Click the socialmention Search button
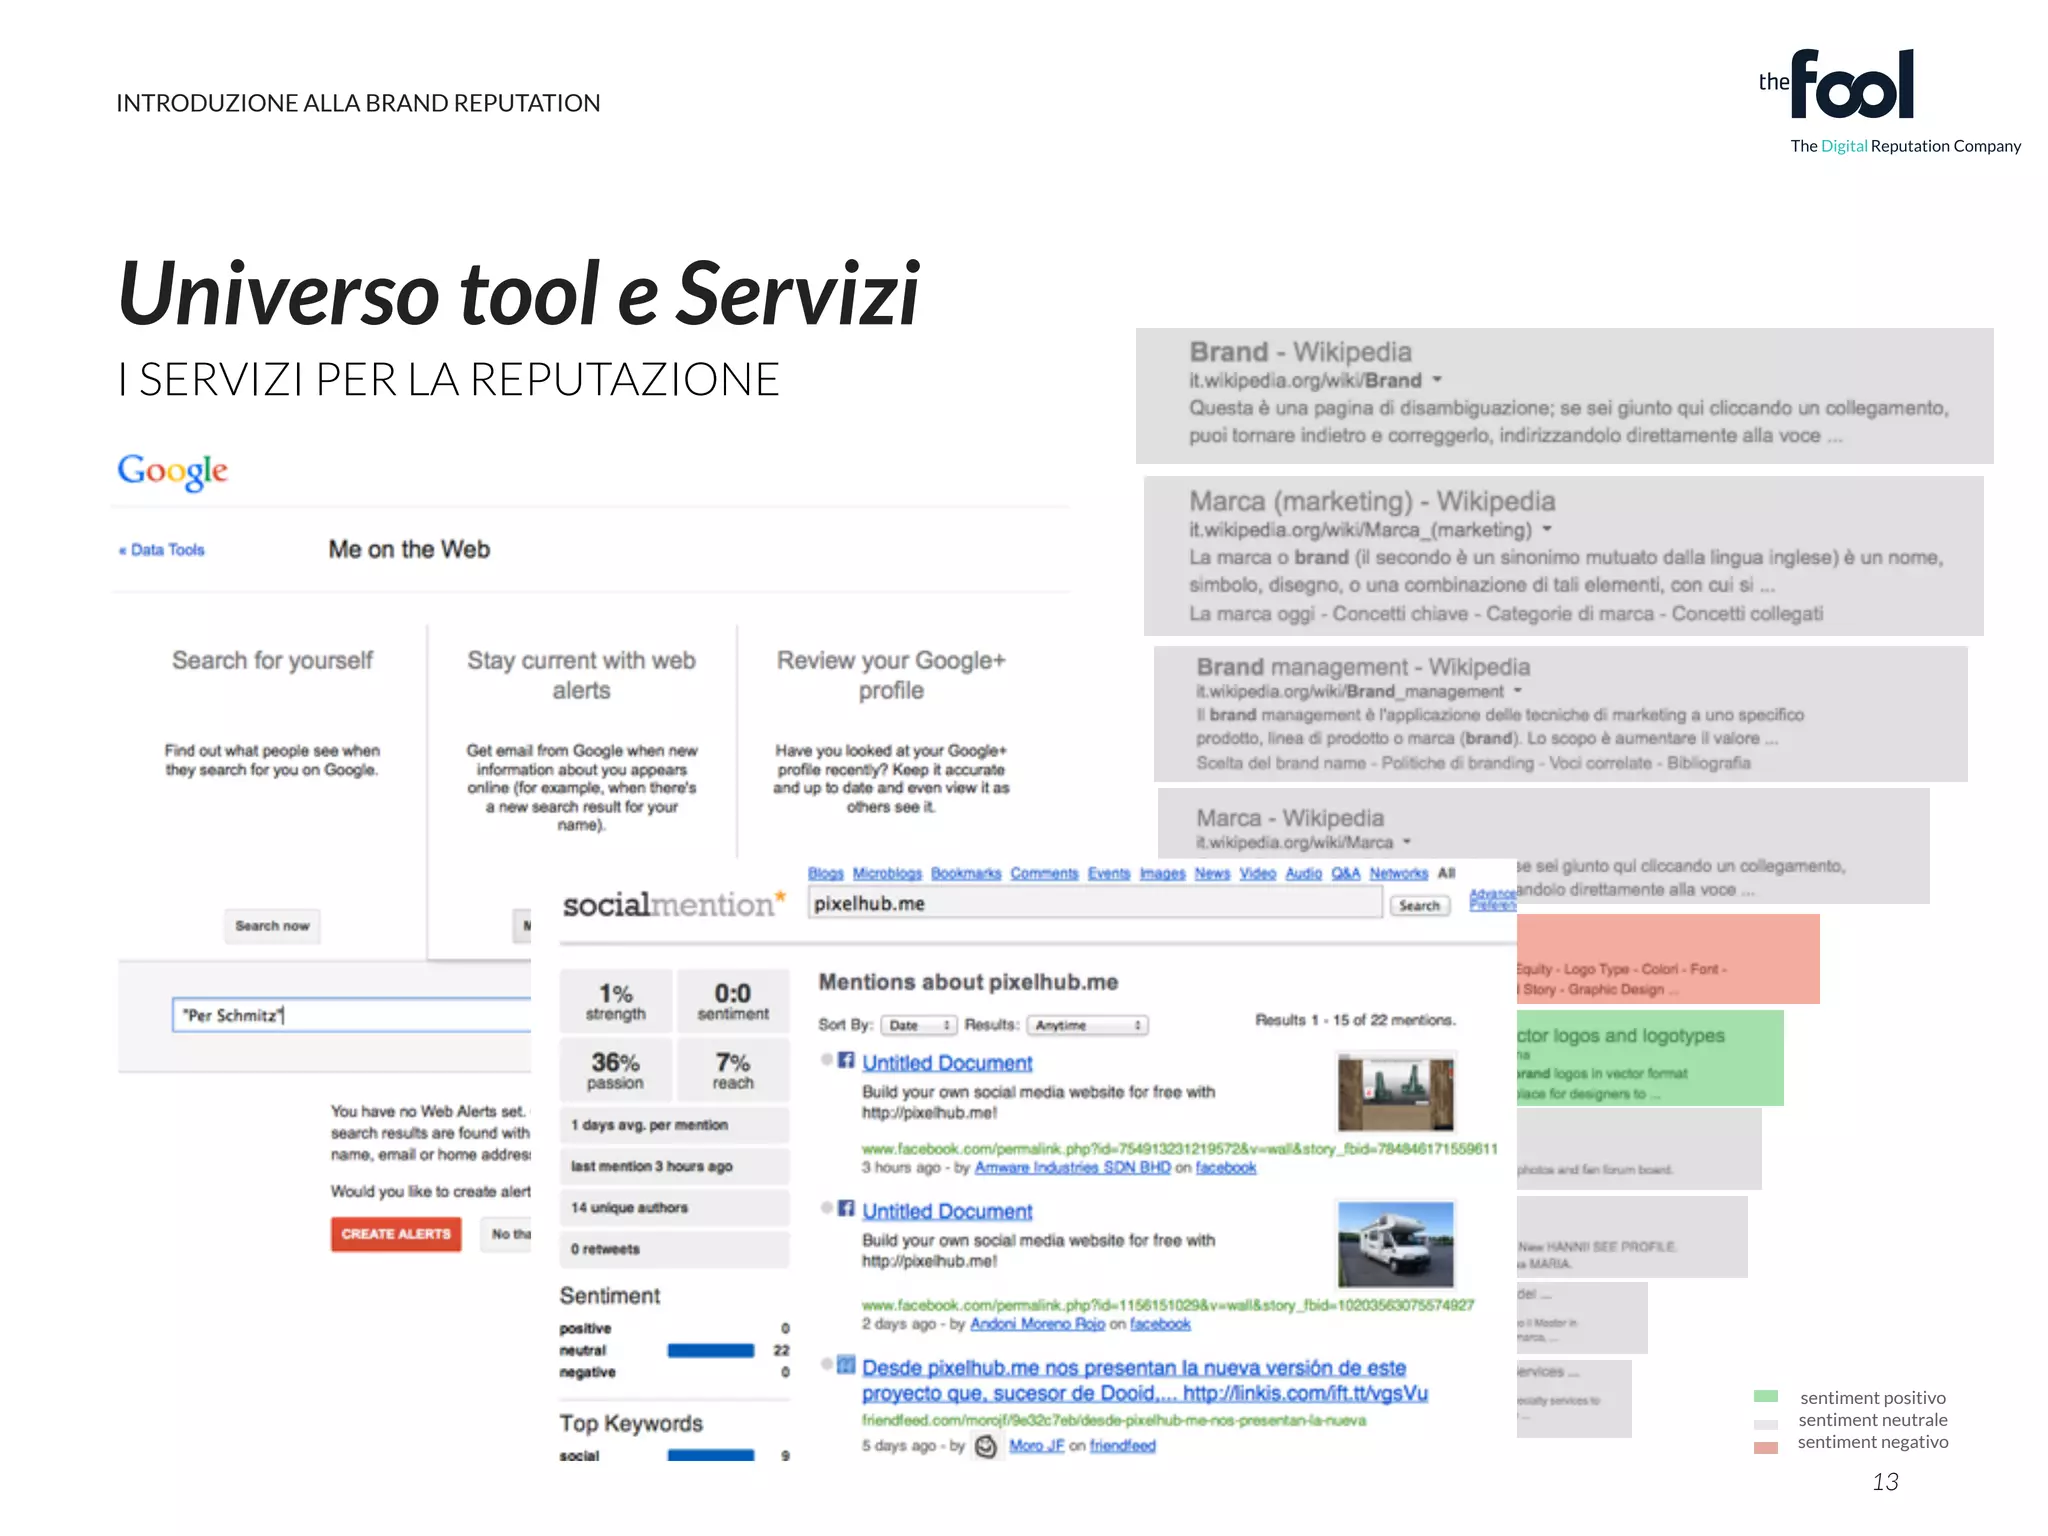 1419,905
